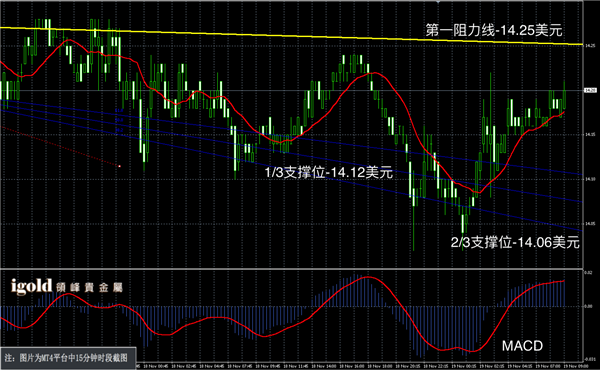
Task: Click the igold logo in indicator panel
Action: (31, 286)
